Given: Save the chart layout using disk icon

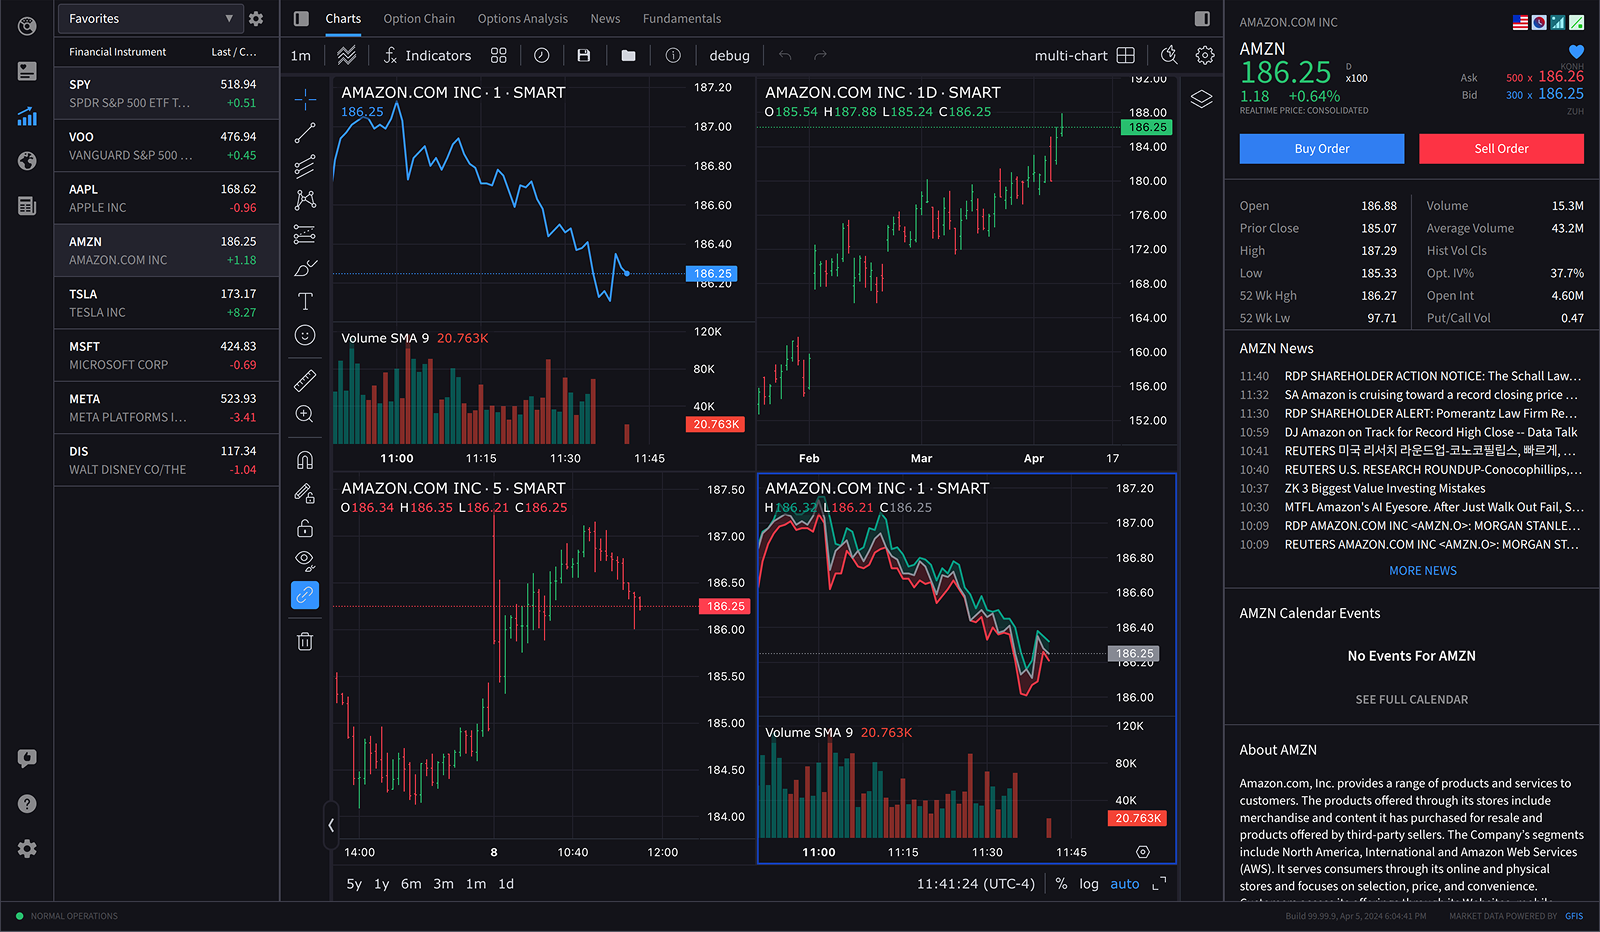Looking at the screenshot, I should click(x=584, y=56).
